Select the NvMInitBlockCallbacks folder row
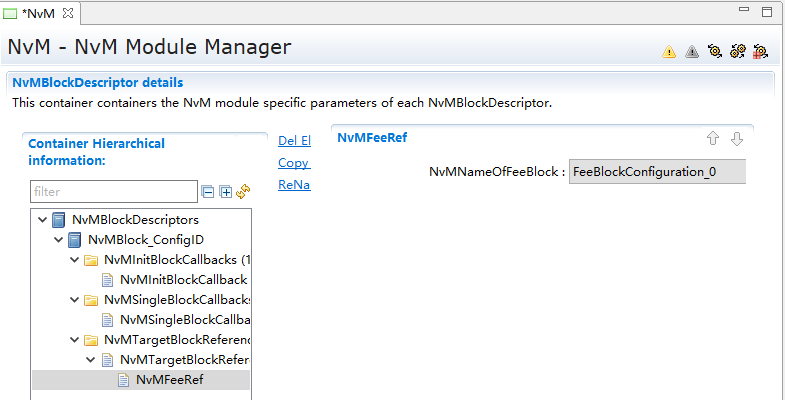785x400 pixels. (x=177, y=260)
